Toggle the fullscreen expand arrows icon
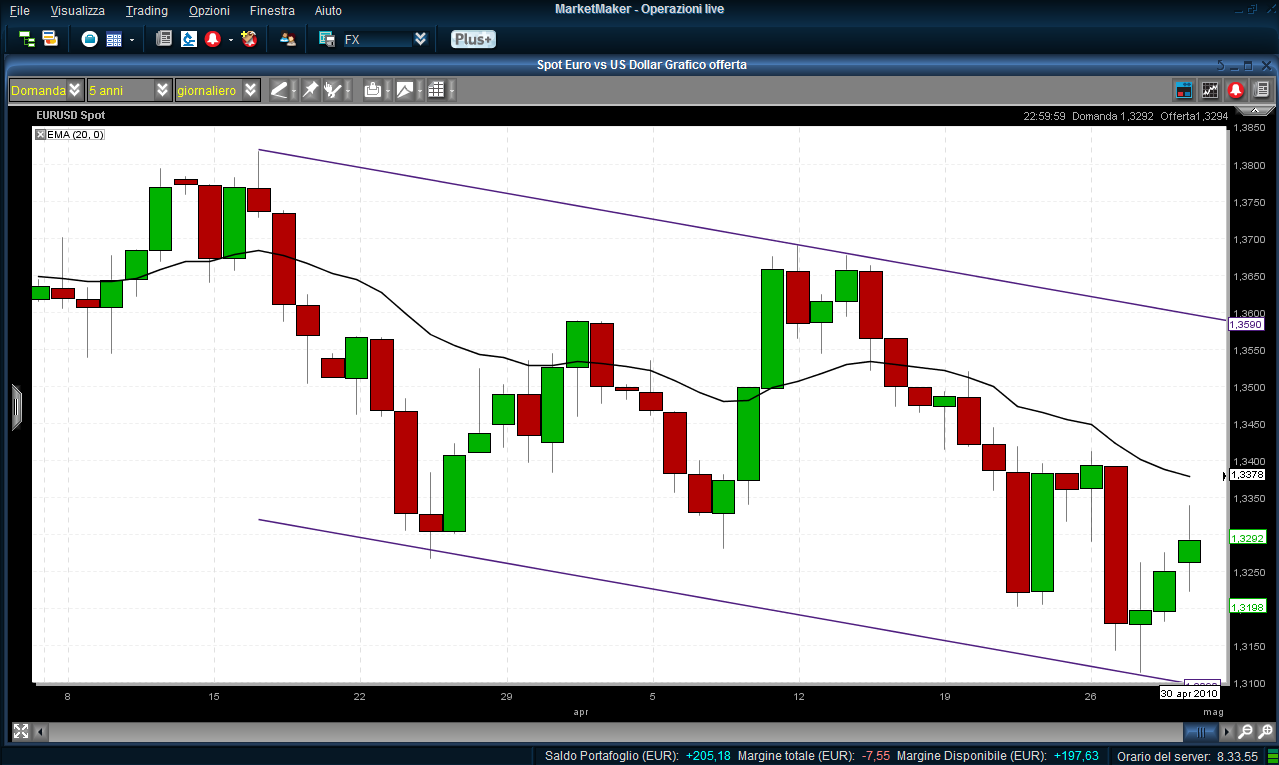The image size is (1279, 765). 20,731
